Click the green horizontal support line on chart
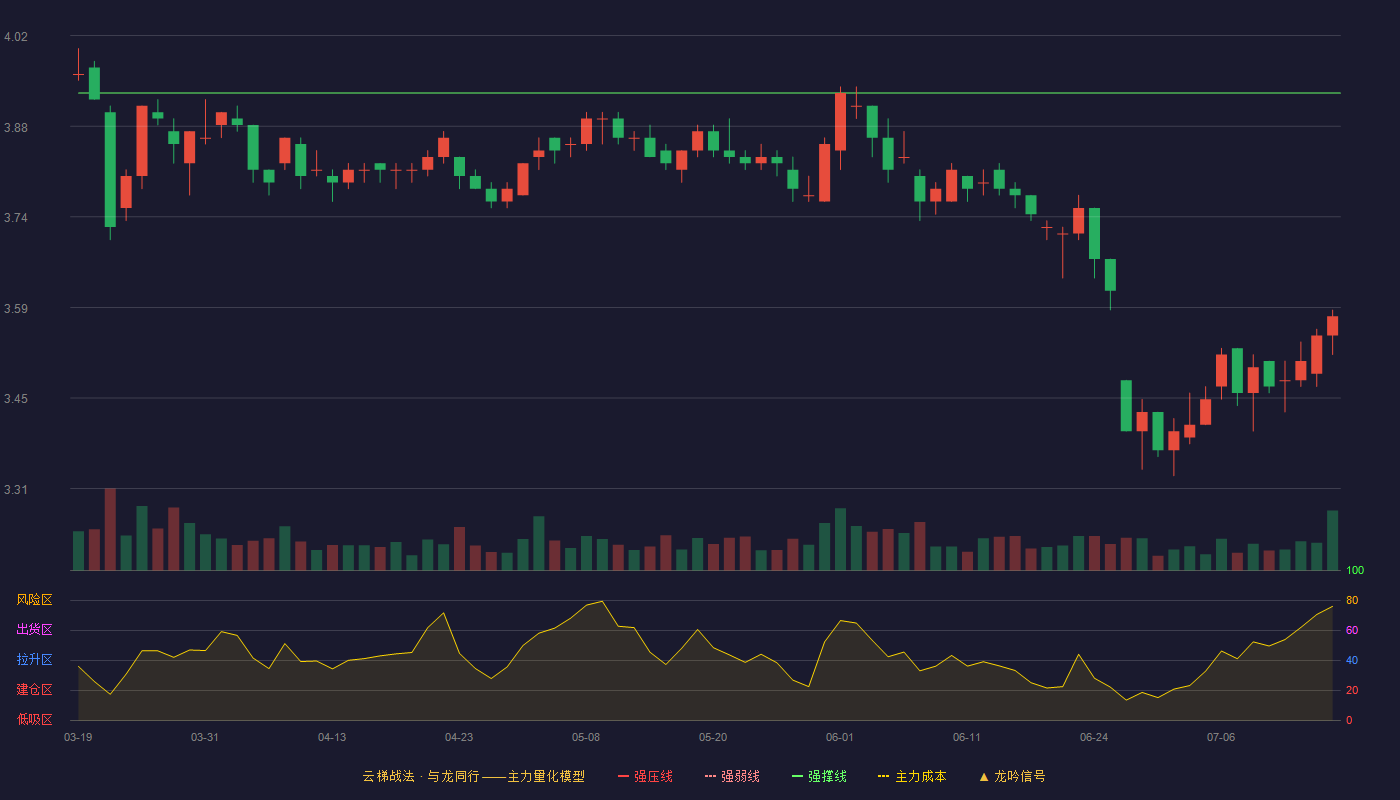1400x800 pixels. pyautogui.click(x=709, y=93)
